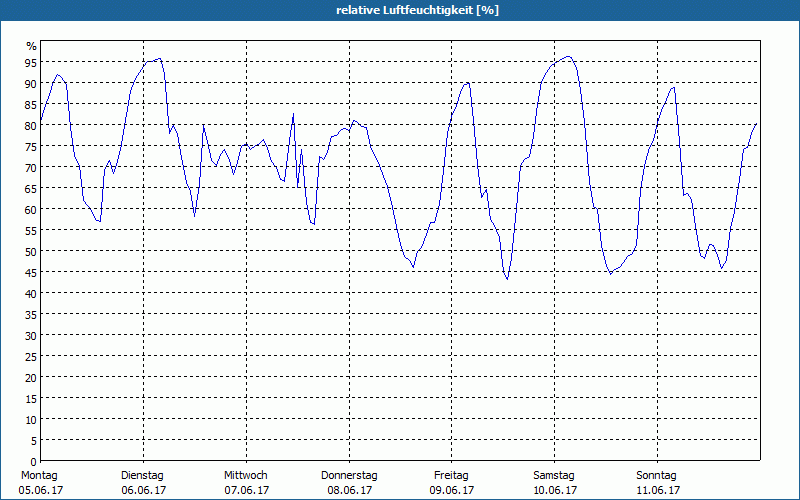Click the y-axis value '60'
The width and height of the screenshot is (800, 500).
[31, 210]
